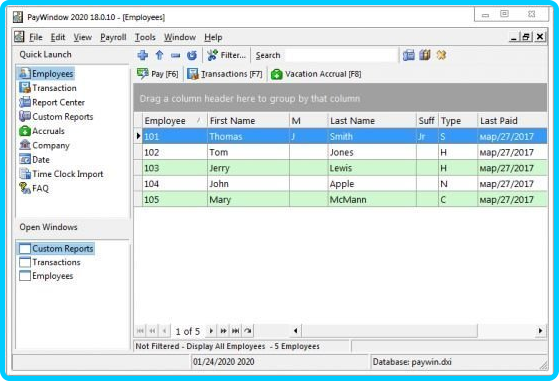559x381 pixels.
Task: Select employee 101 cell
Action: (x=175, y=137)
